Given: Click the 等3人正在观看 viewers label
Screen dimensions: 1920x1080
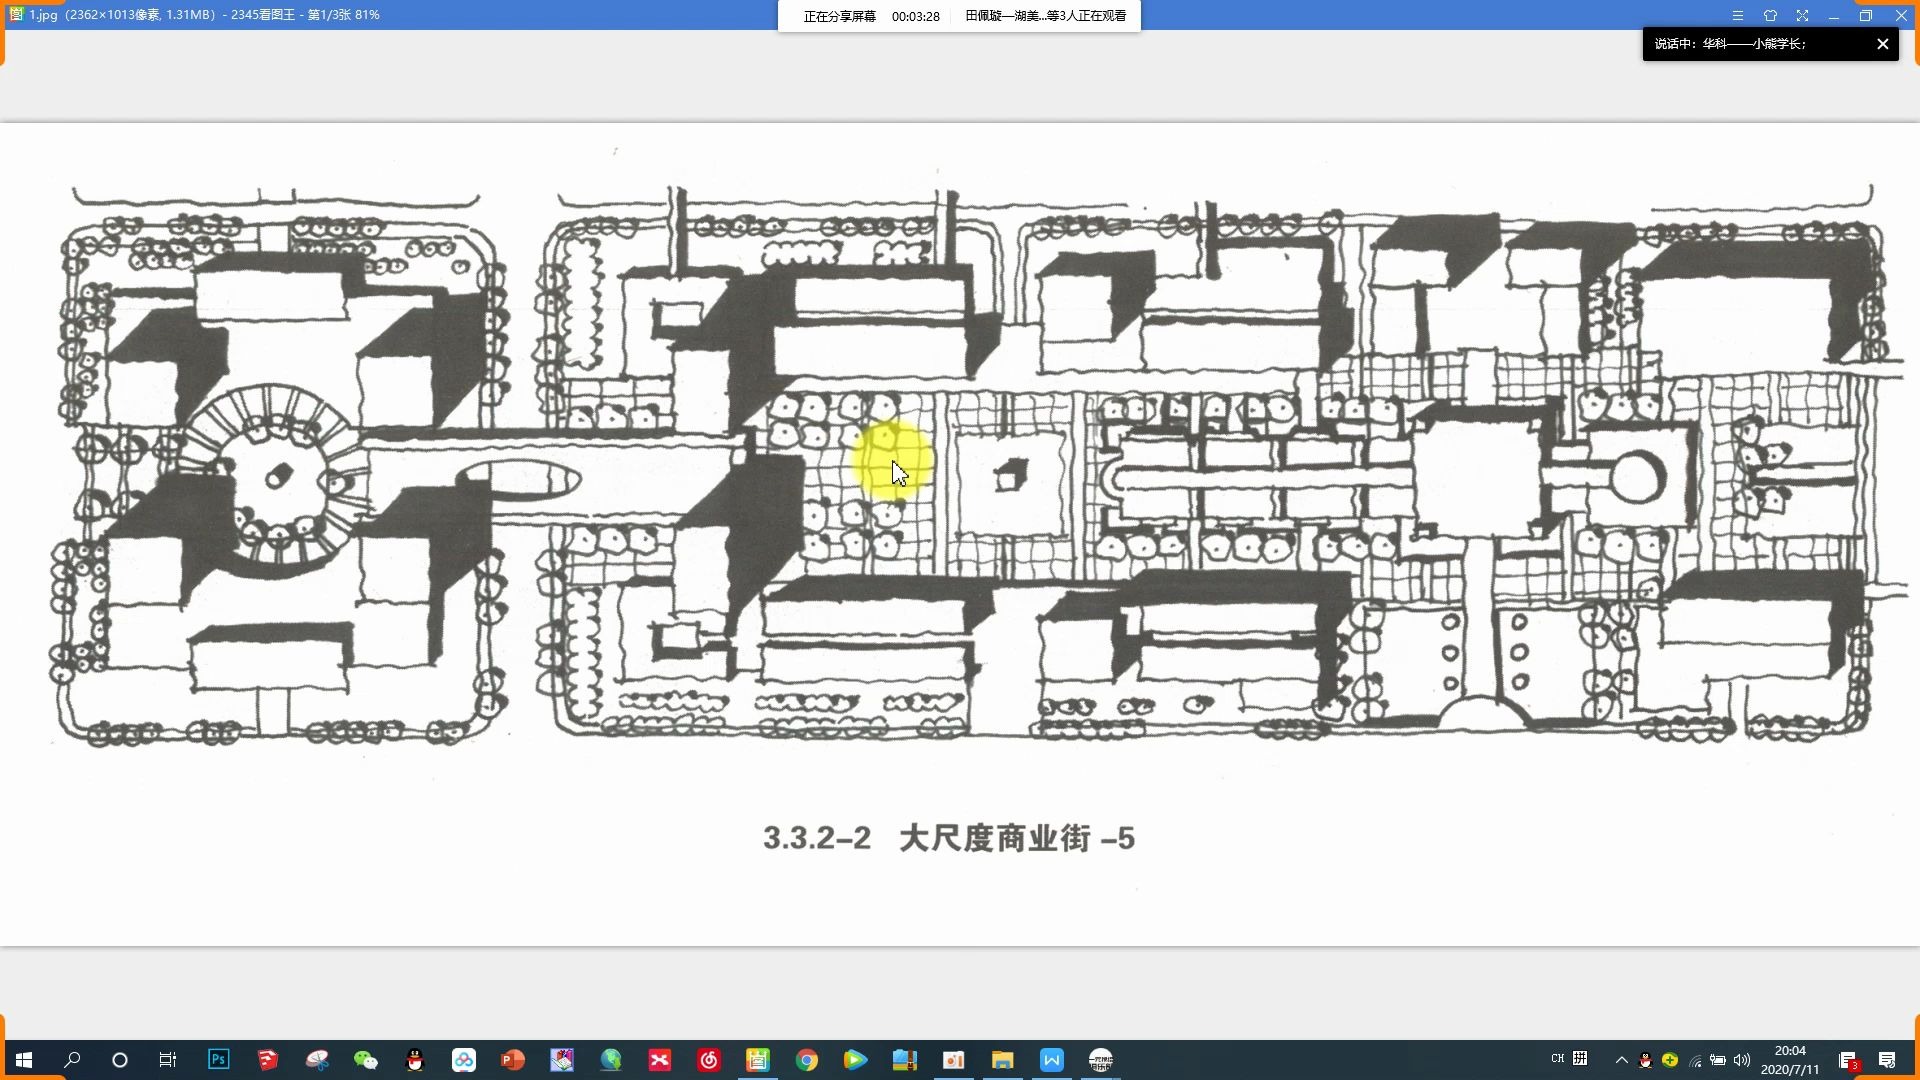Looking at the screenshot, I should coord(1045,15).
